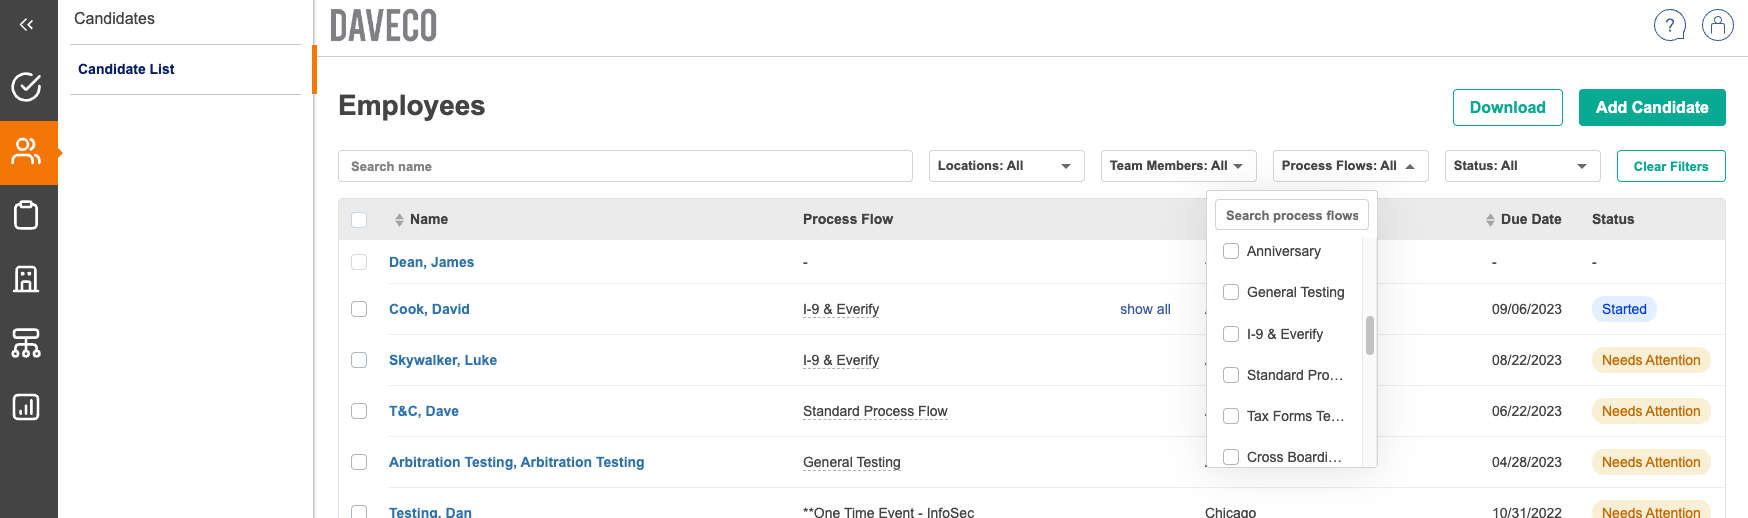This screenshot has width=1748, height=518.
Task: Open the reports chart icon in sidebar
Action: pyautogui.click(x=27, y=407)
